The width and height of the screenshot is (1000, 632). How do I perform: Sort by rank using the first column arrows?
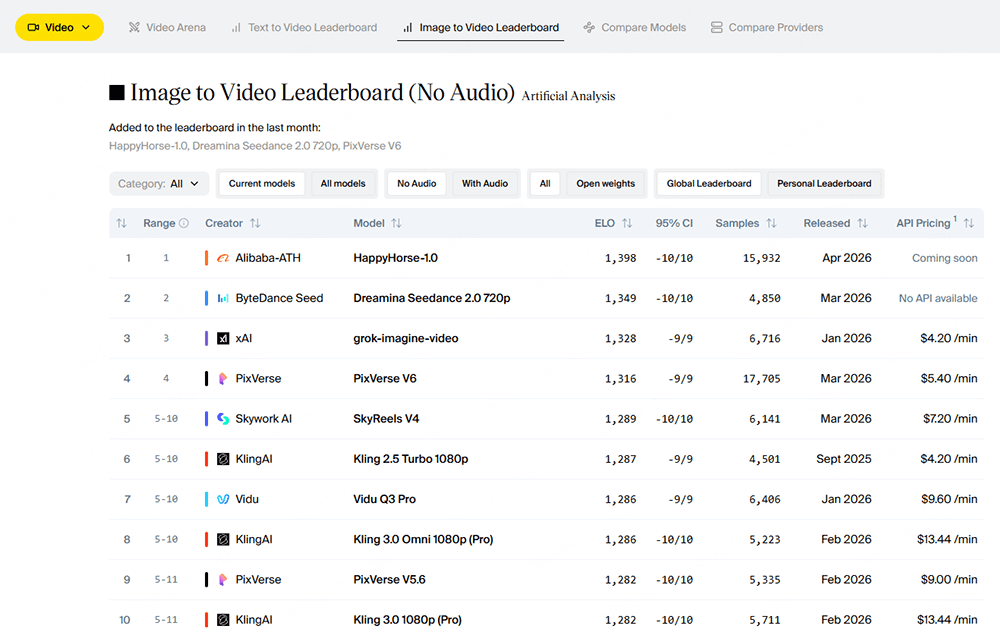pyautogui.click(x=121, y=223)
